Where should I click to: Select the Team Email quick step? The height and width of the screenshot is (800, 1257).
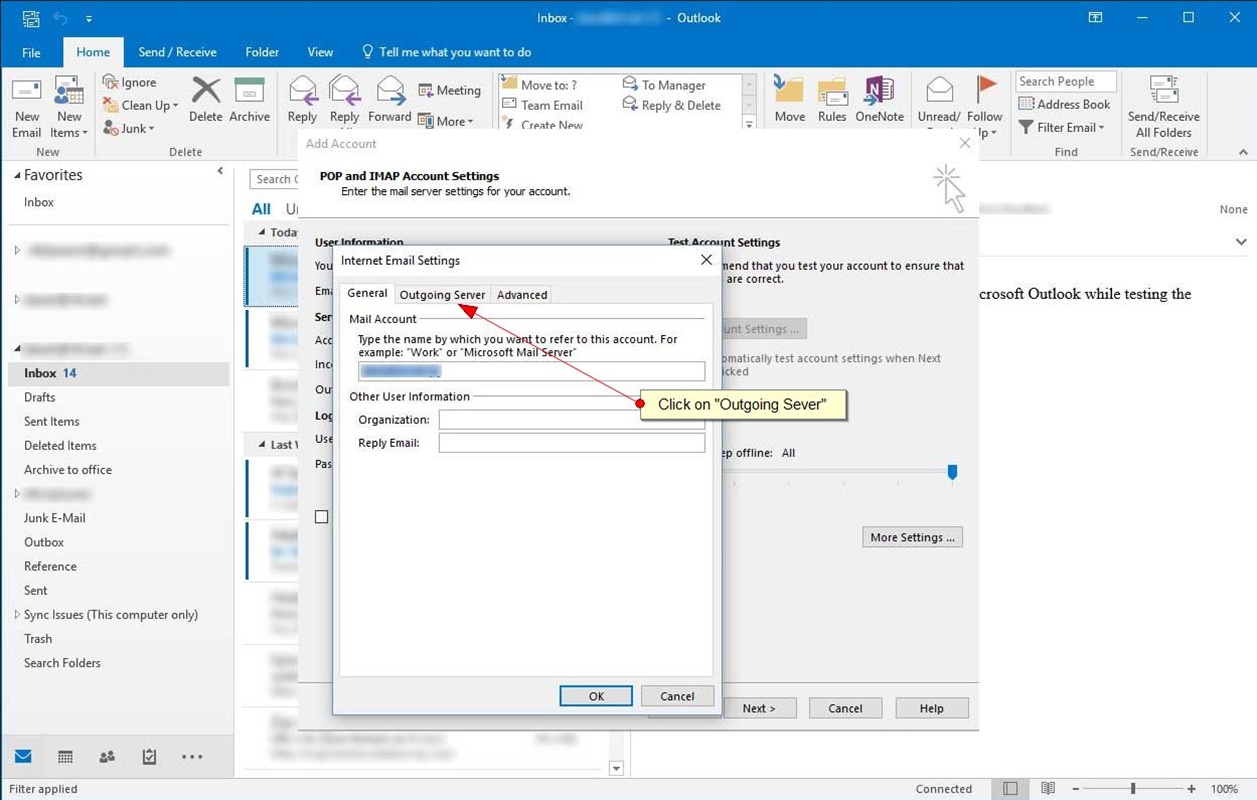542,105
